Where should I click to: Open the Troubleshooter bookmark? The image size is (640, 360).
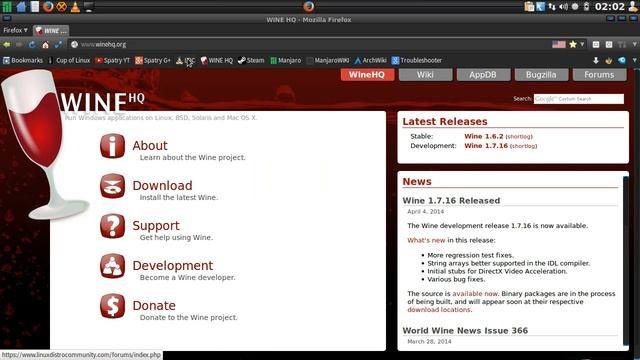(417, 60)
